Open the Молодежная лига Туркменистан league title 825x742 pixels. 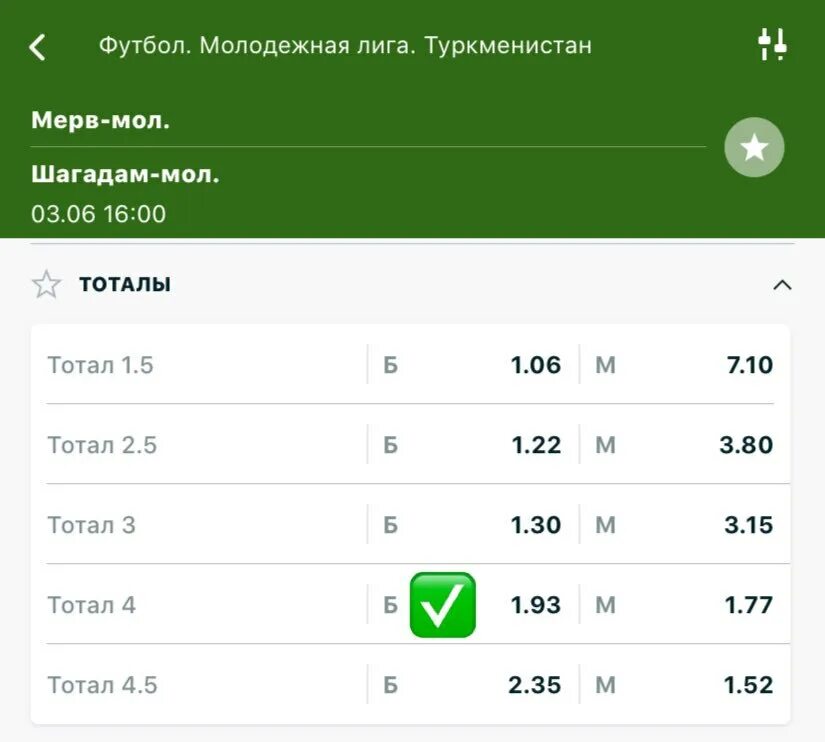tap(345, 46)
